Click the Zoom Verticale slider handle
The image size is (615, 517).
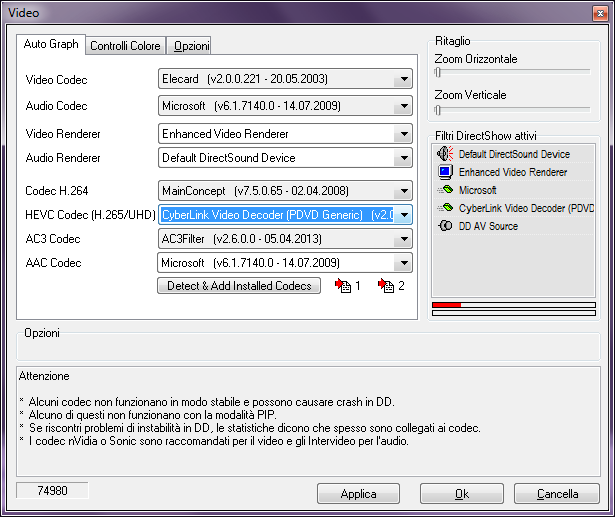point(438,110)
